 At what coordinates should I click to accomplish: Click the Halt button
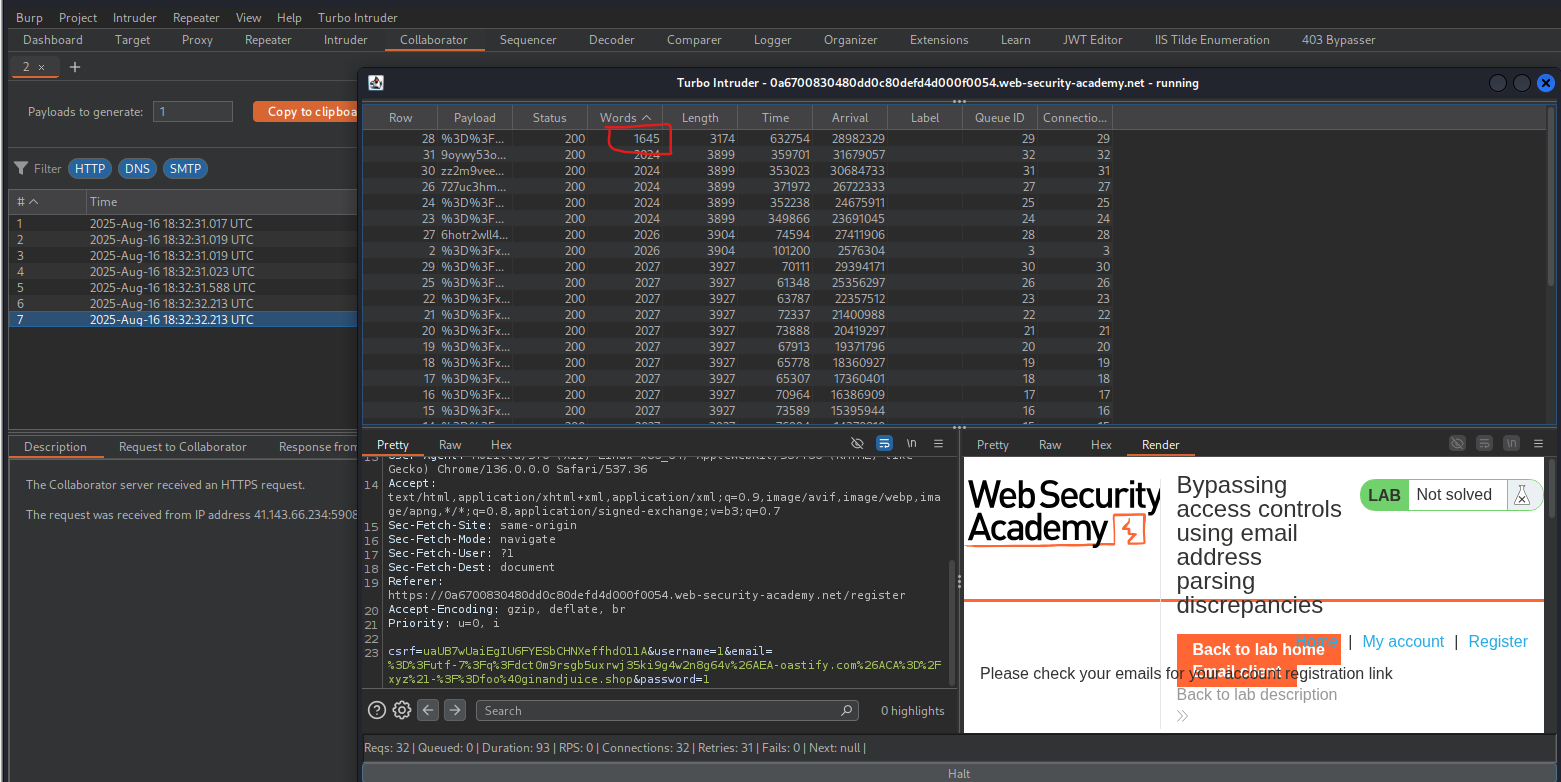pos(958,773)
